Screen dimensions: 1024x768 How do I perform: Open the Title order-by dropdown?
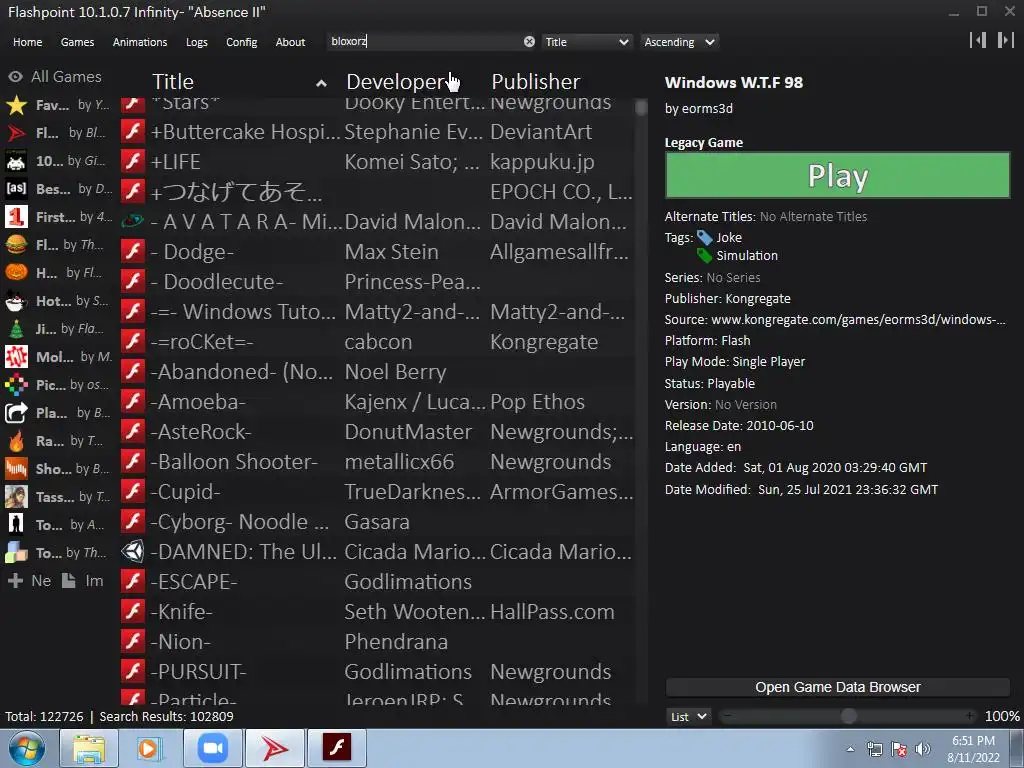[586, 42]
